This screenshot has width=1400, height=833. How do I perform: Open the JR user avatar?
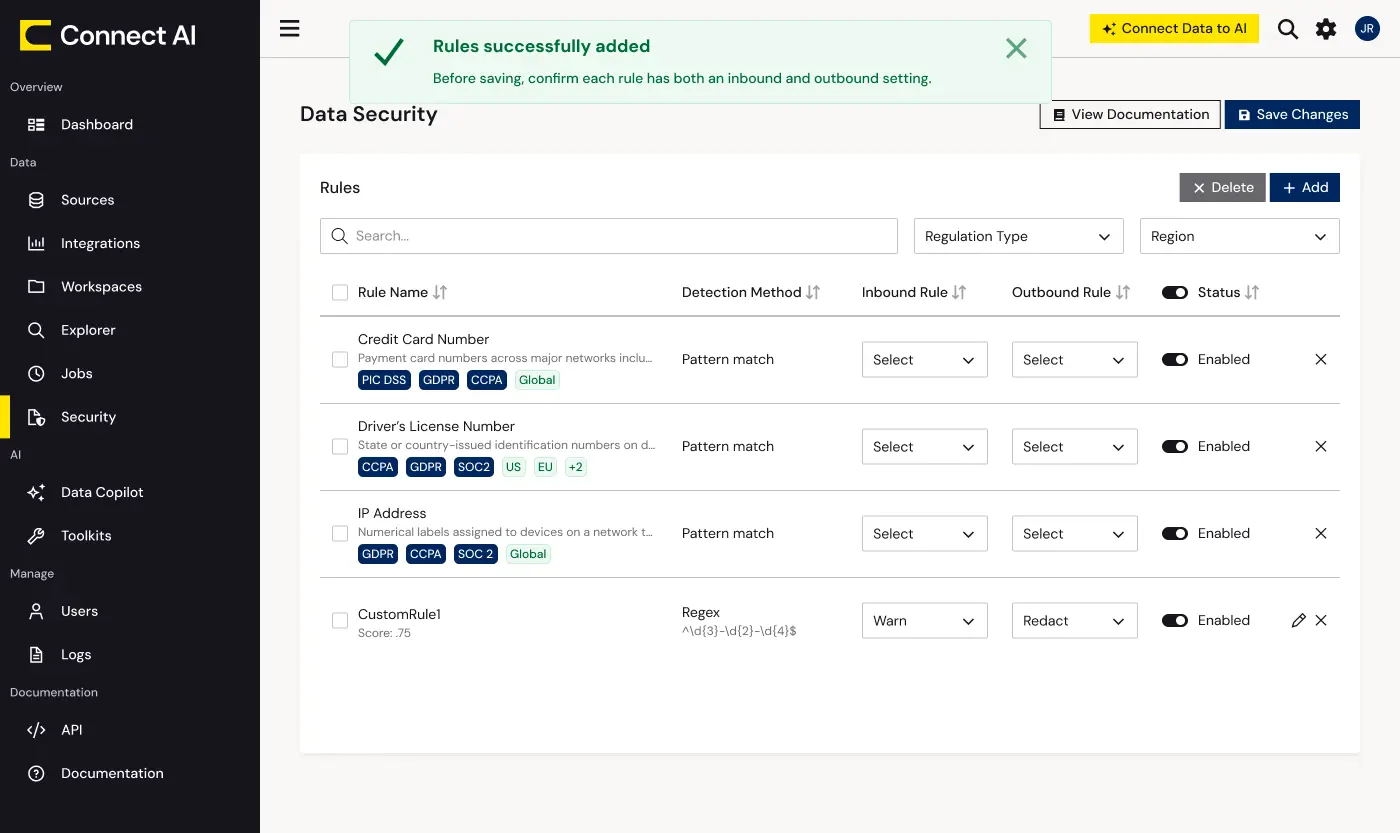click(x=1367, y=28)
